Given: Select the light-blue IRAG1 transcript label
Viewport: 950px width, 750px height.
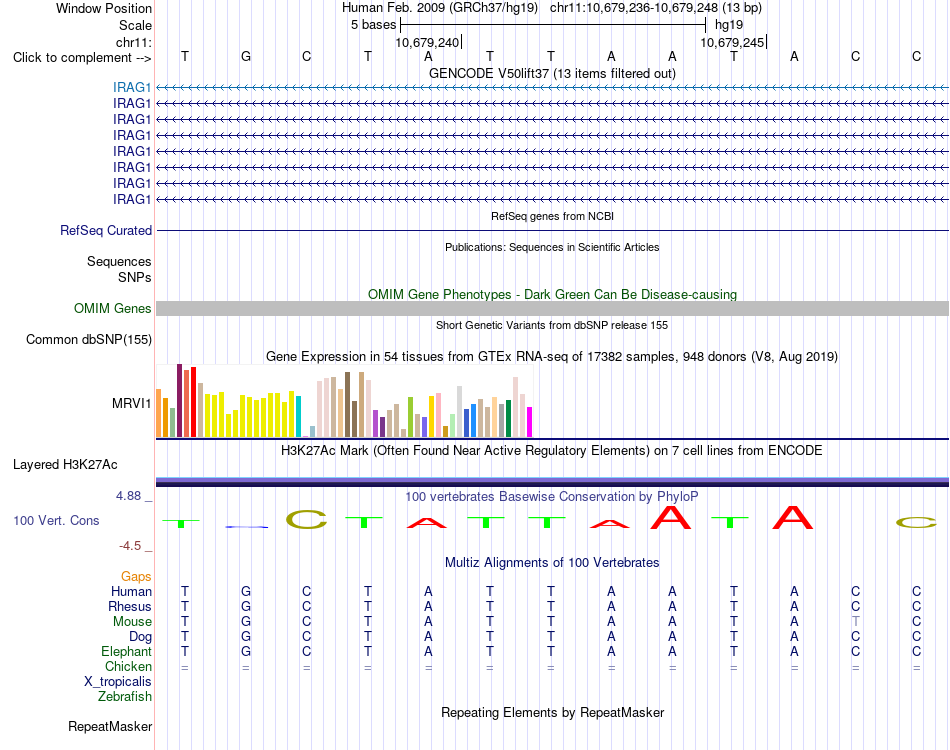Looking at the screenshot, I should tap(131, 88).
